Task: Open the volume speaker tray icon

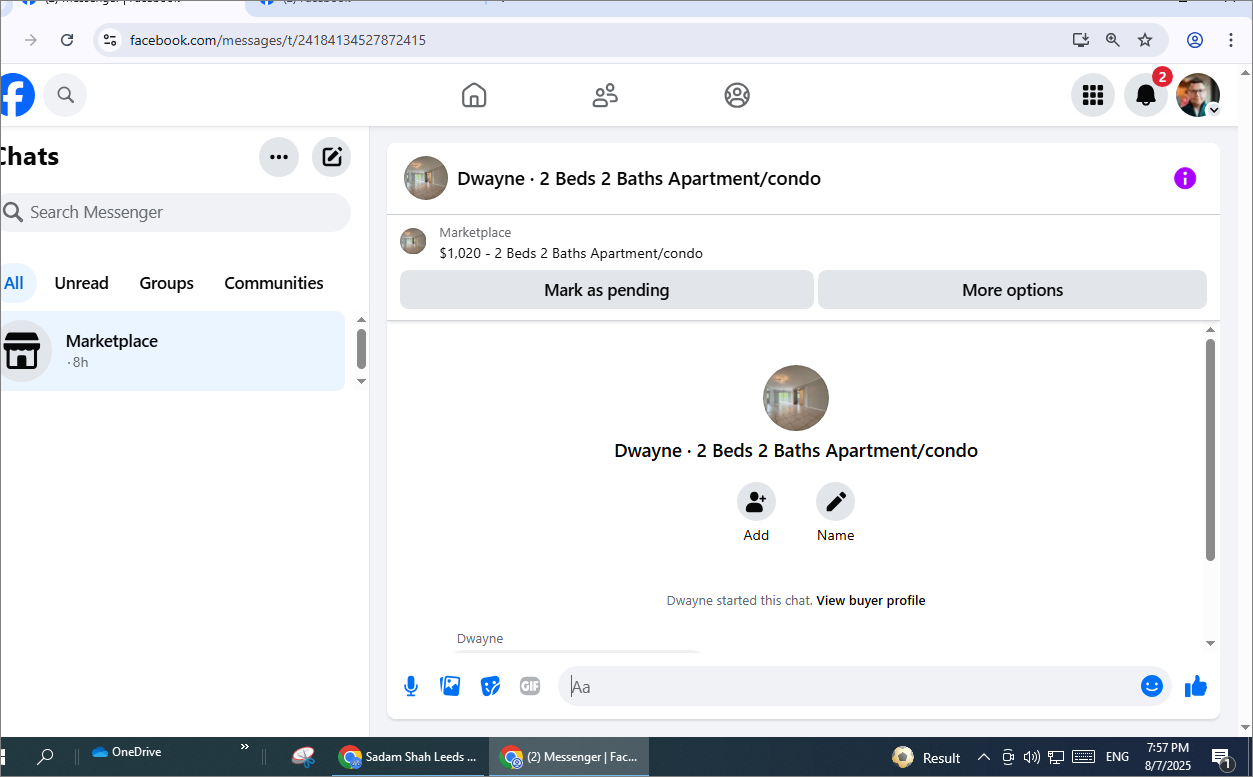Action: (1031, 757)
